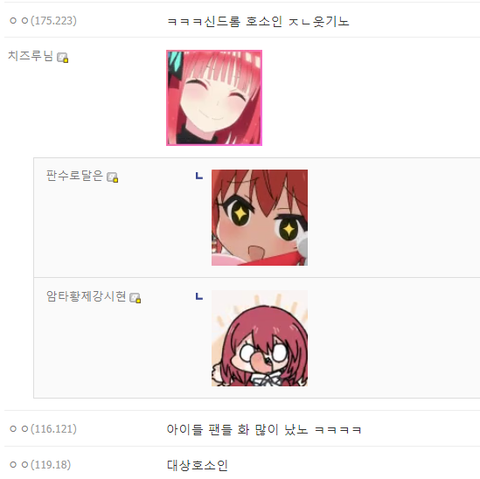The image size is (480, 479).
Task: Open the sparkling-eyed red-haired sticker
Action: point(260,218)
